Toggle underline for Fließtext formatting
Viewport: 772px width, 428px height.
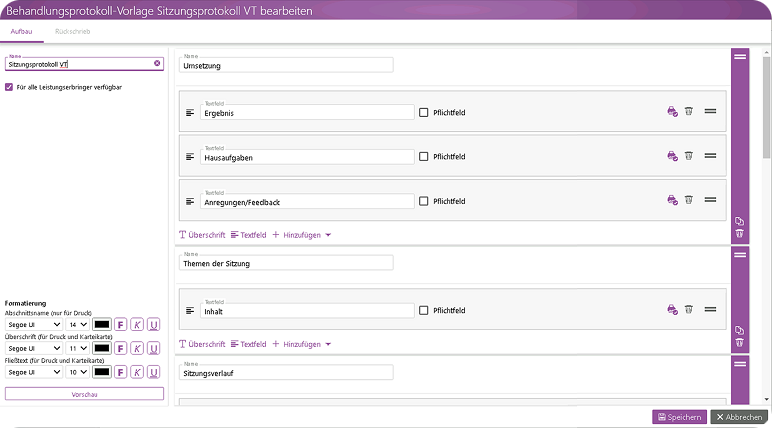tap(153, 372)
